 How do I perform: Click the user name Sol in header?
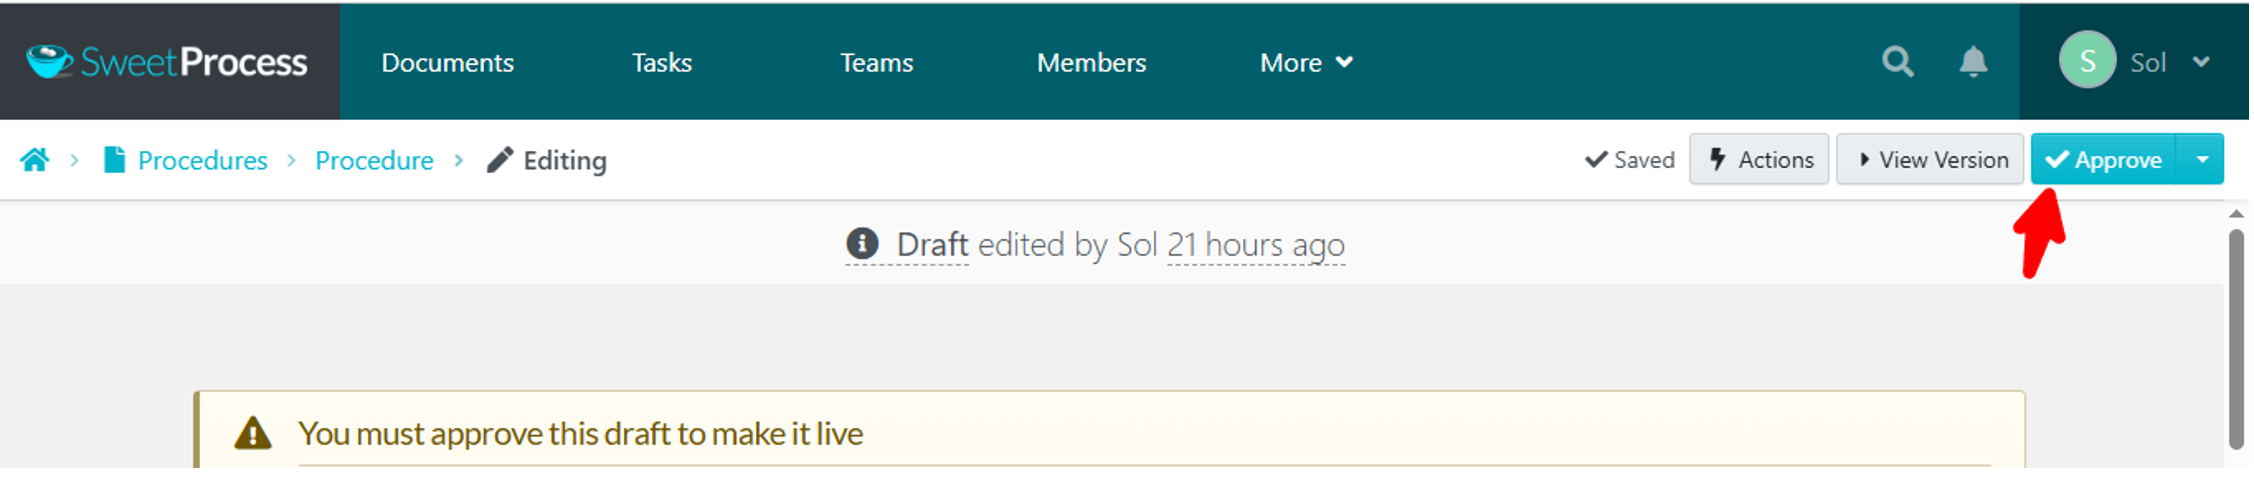coord(2148,62)
